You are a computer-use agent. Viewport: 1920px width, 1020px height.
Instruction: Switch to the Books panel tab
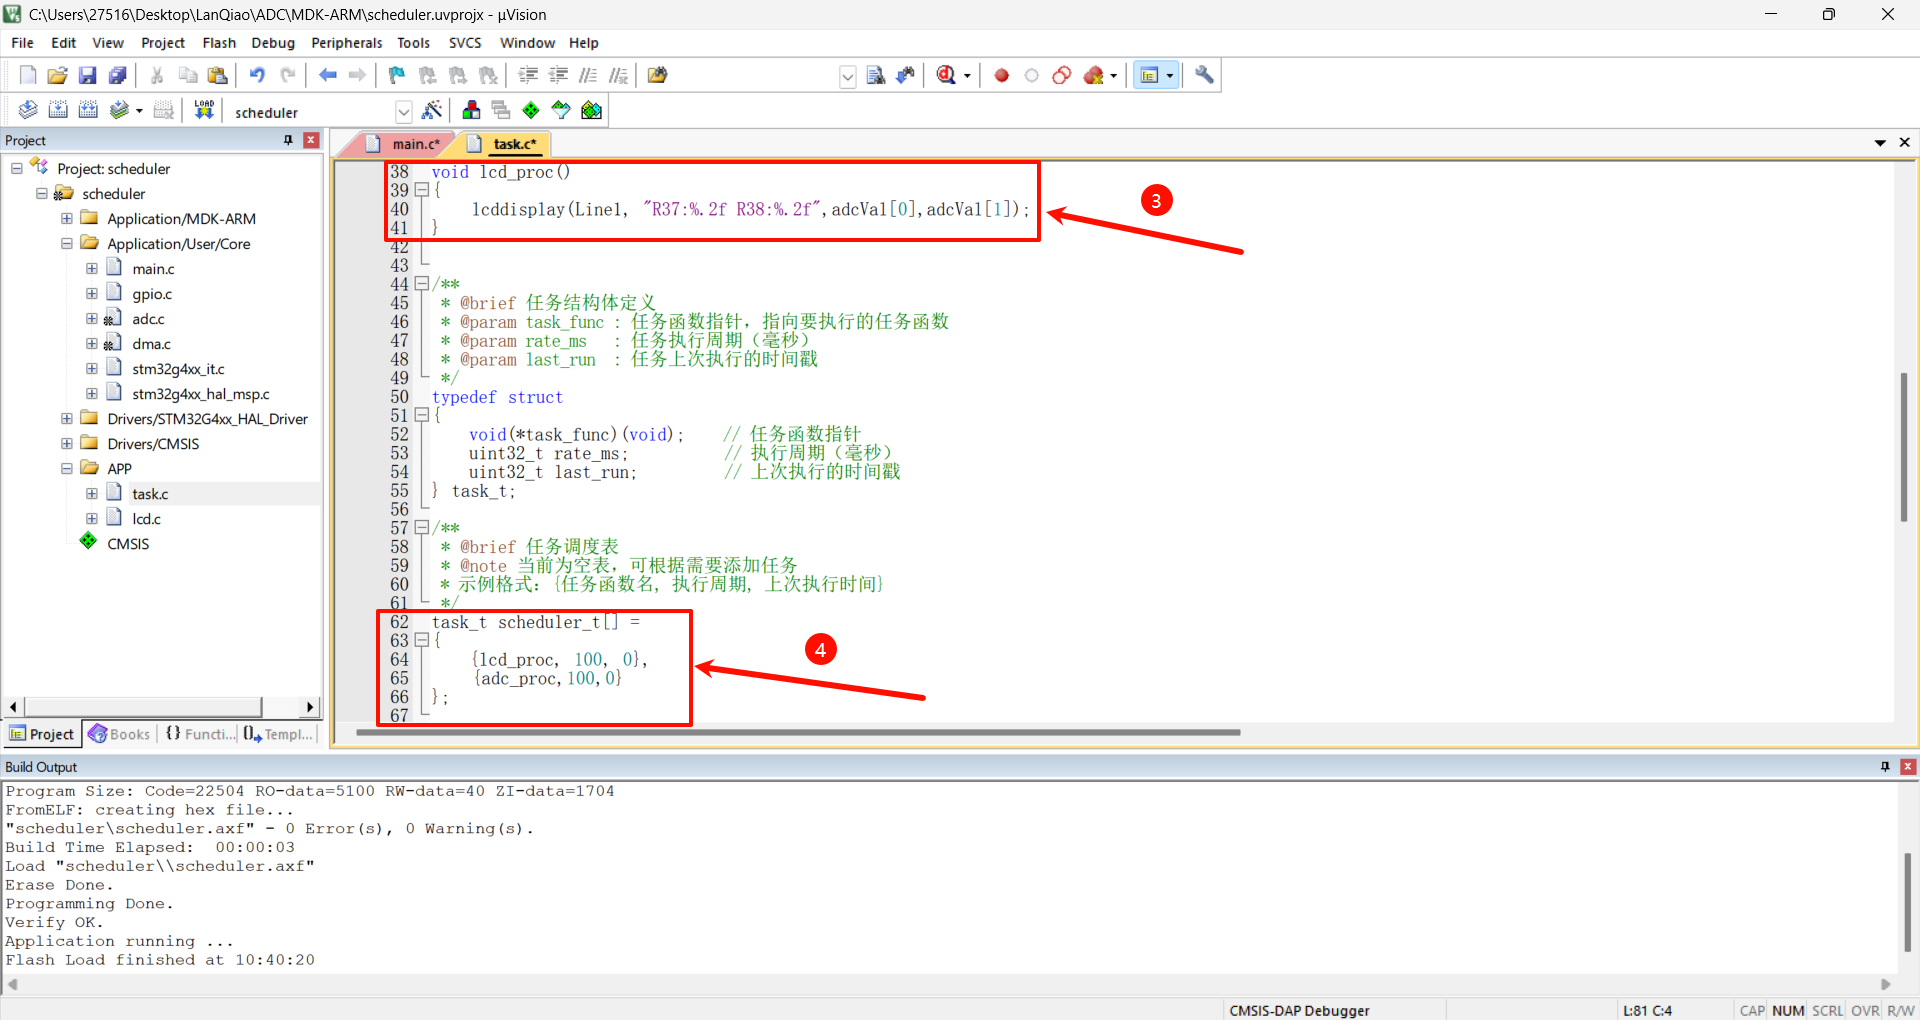tap(120, 734)
